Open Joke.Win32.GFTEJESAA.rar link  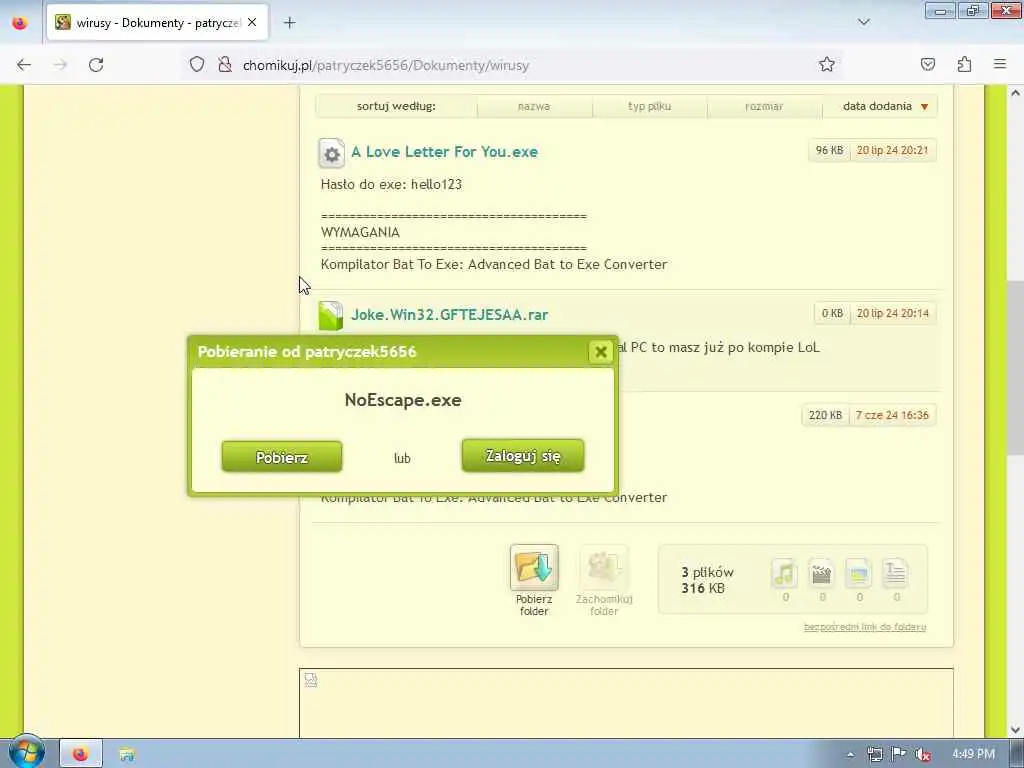pyautogui.click(x=449, y=315)
